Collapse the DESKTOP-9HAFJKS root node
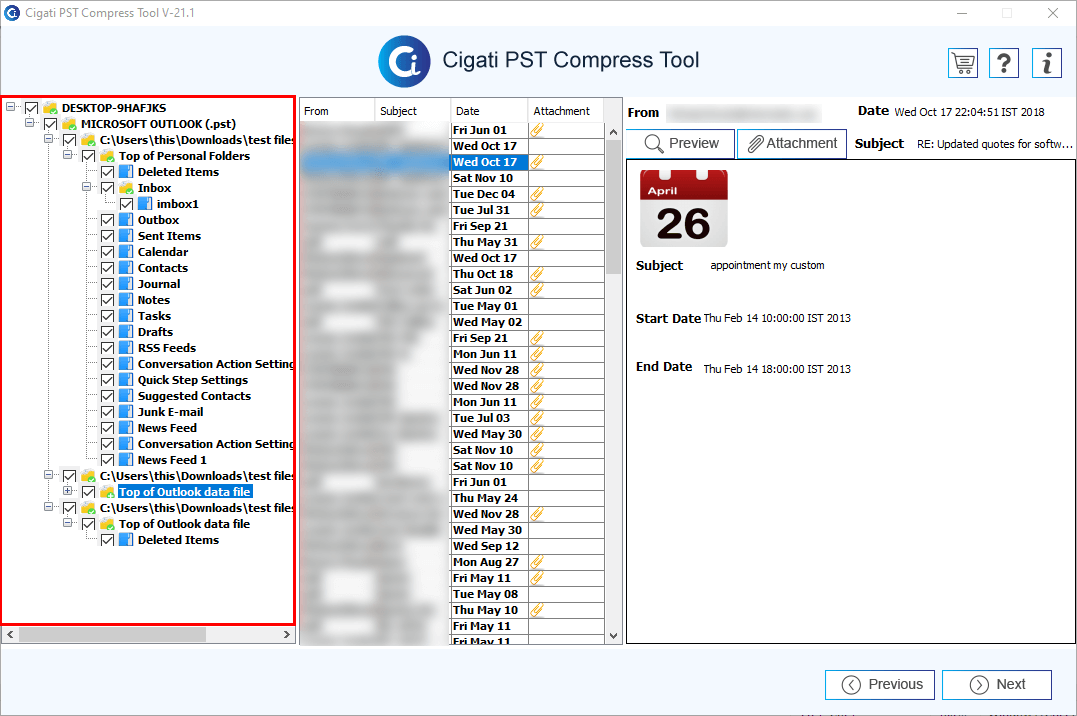1077x716 pixels. [x=10, y=107]
